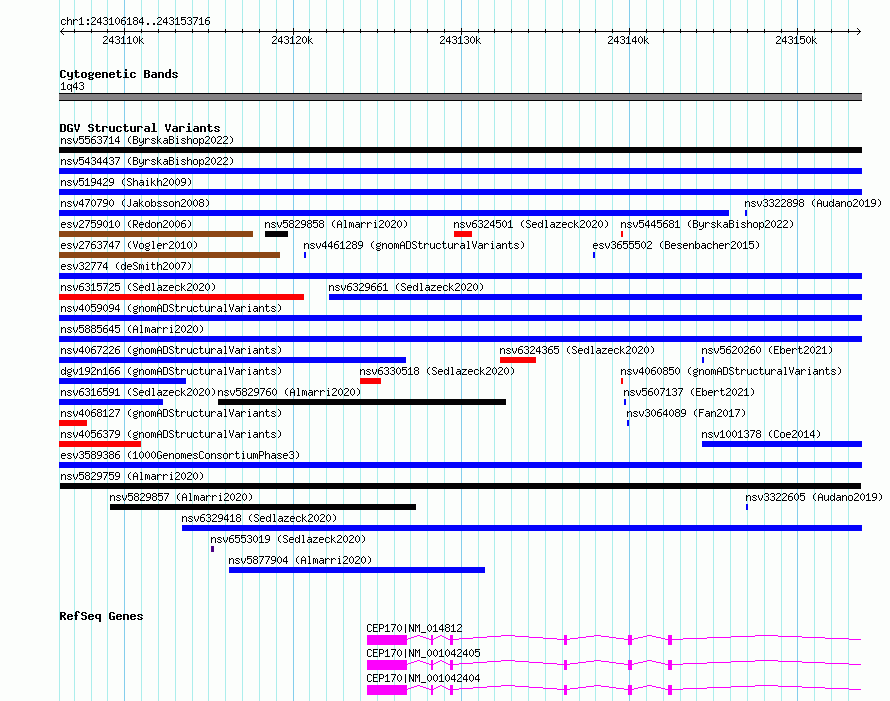Click the red bar of nsv6315725
This screenshot has width=890, height=701.
coord(182,297)
